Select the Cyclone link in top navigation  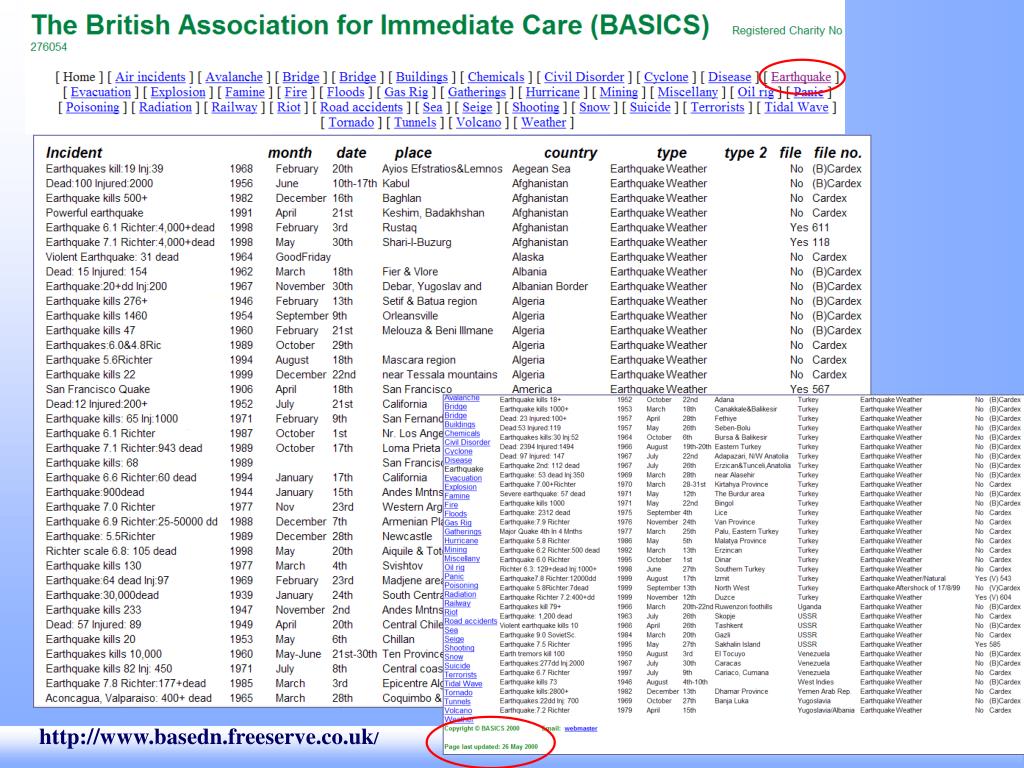tap(666, 76)
